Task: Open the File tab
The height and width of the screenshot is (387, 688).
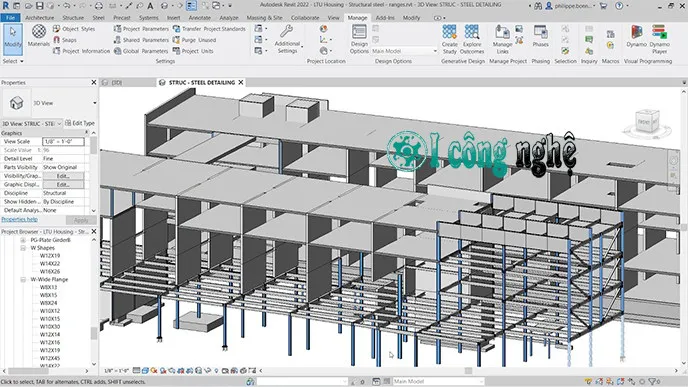Action: [x=10, y=18]
